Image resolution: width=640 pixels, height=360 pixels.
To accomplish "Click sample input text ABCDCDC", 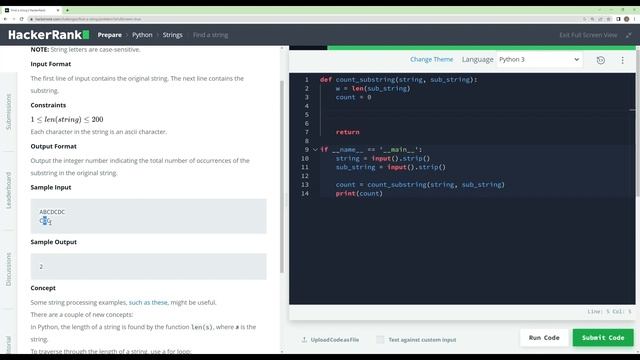I will [52, 212].
